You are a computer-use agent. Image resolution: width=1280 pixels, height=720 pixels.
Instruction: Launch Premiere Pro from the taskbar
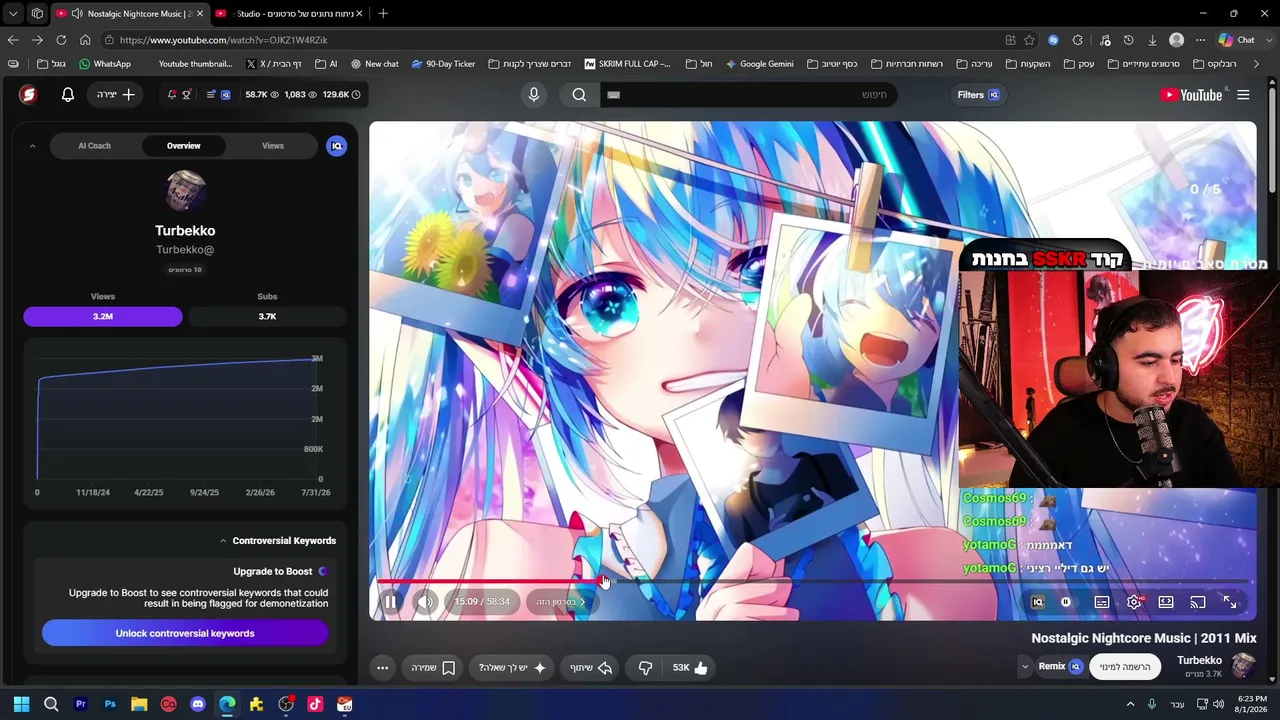81,704
